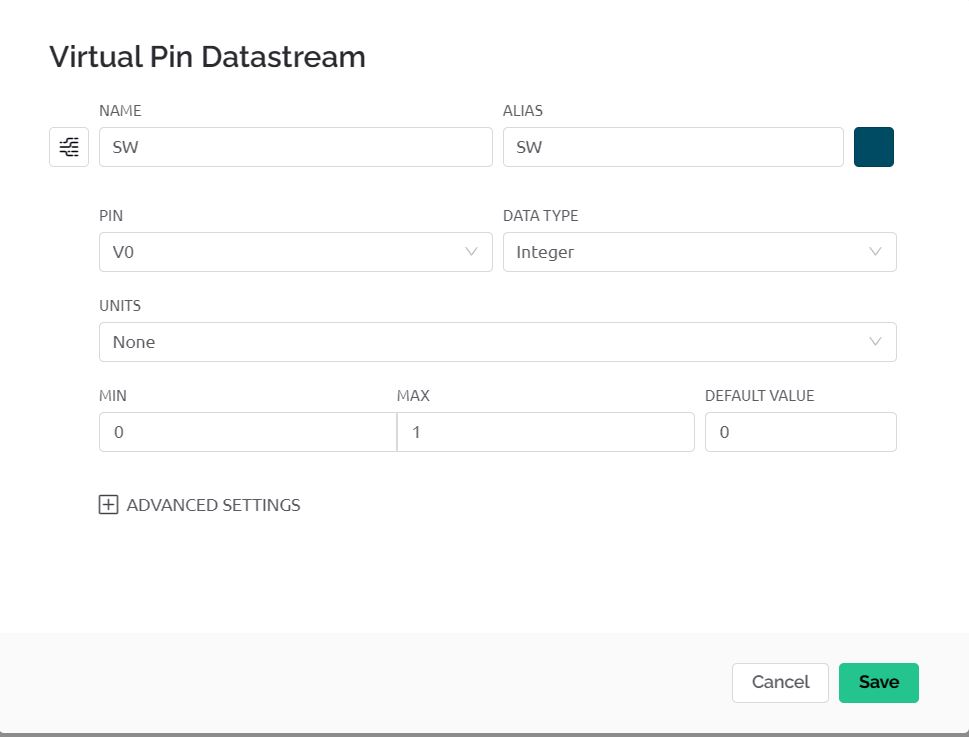Click the chevron arrow in the Pin field
Screen dimensions: 969x737
click(x=472, y=252)
